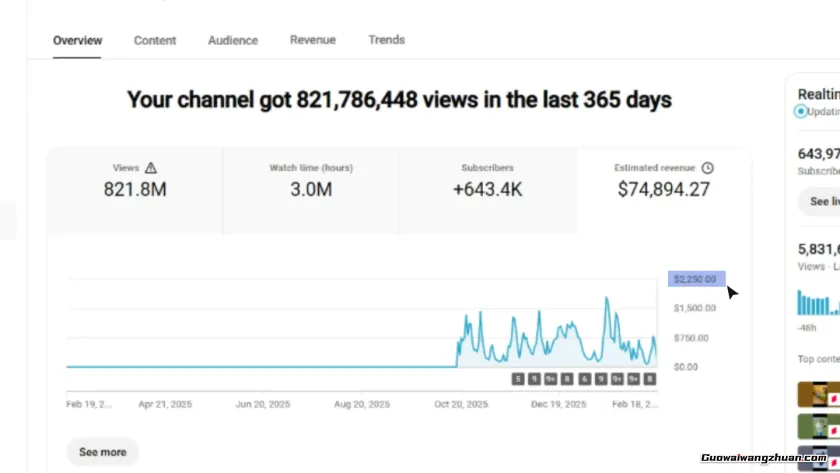Select the Subscribers +643.4K metric card
Viewport: 840px width, 473px height.
[x=488, y=180]
